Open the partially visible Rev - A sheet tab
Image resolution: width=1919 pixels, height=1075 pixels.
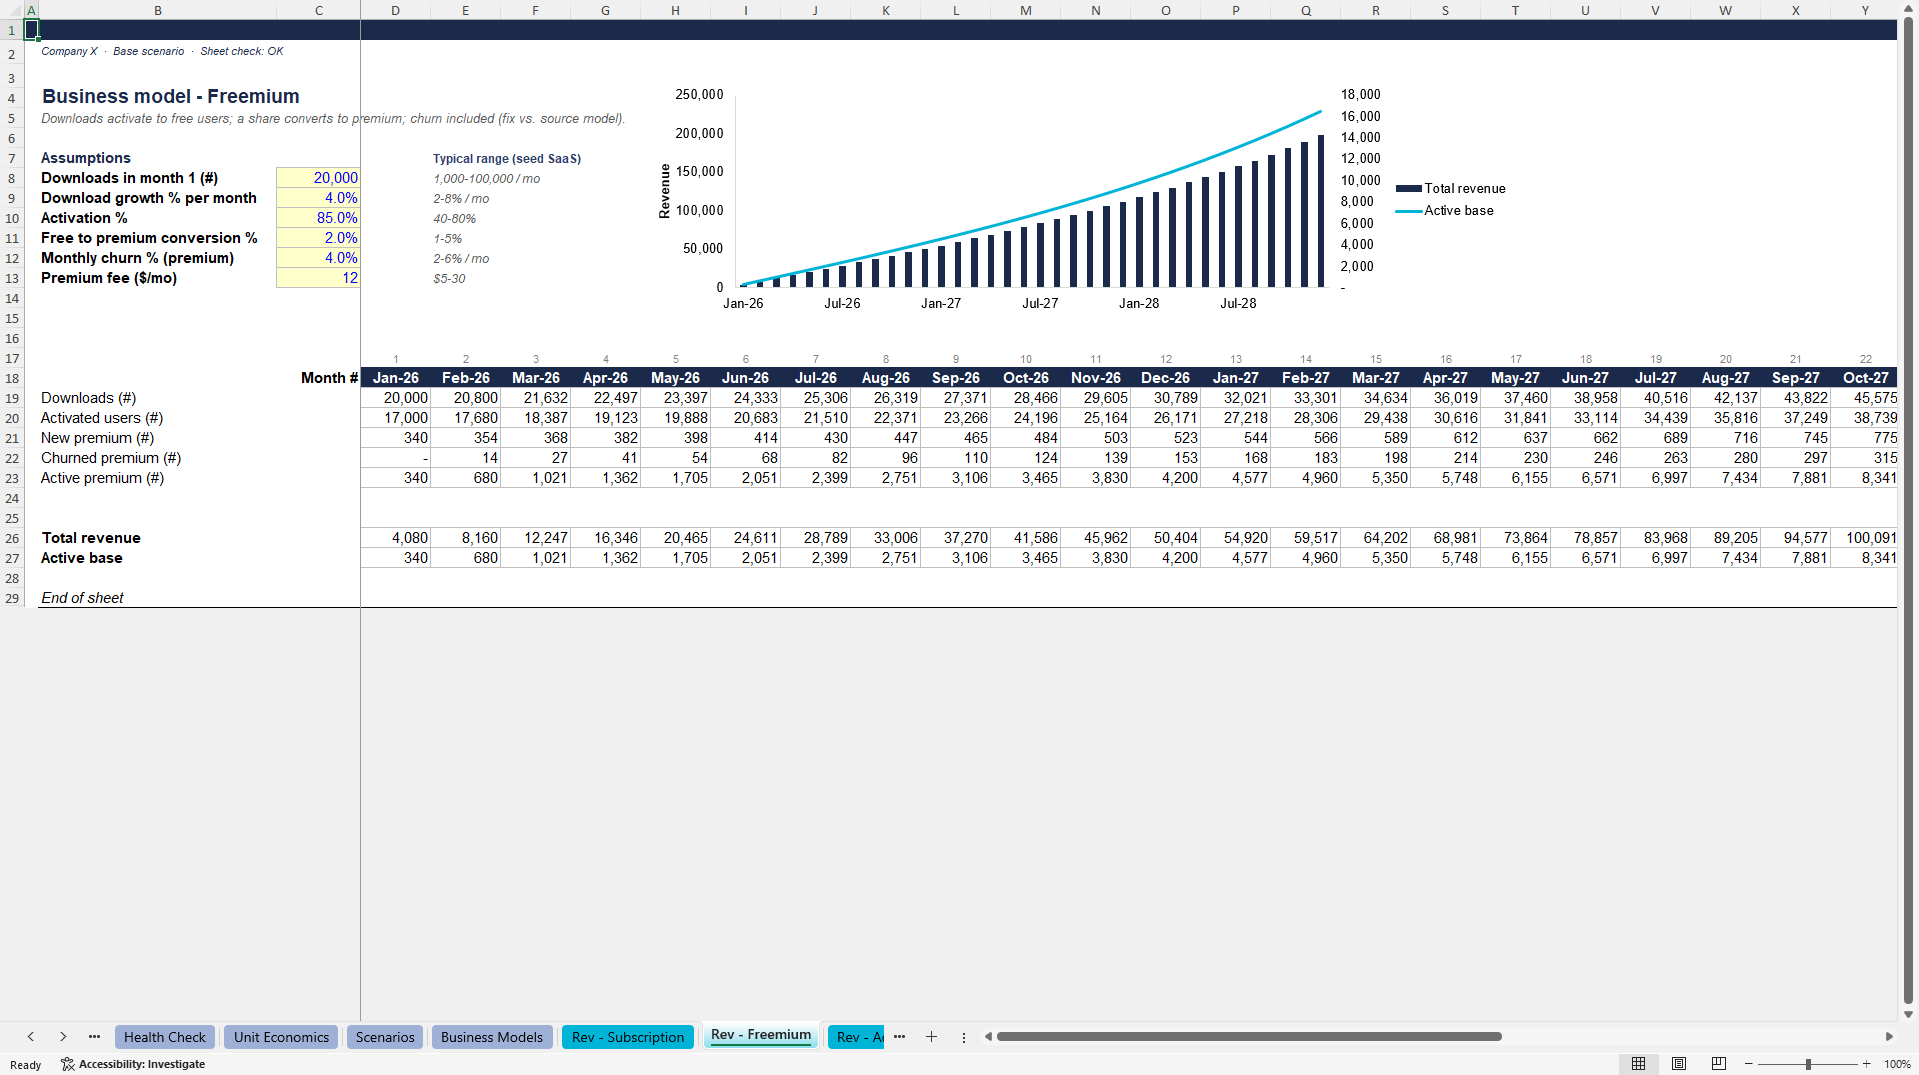858,1037
